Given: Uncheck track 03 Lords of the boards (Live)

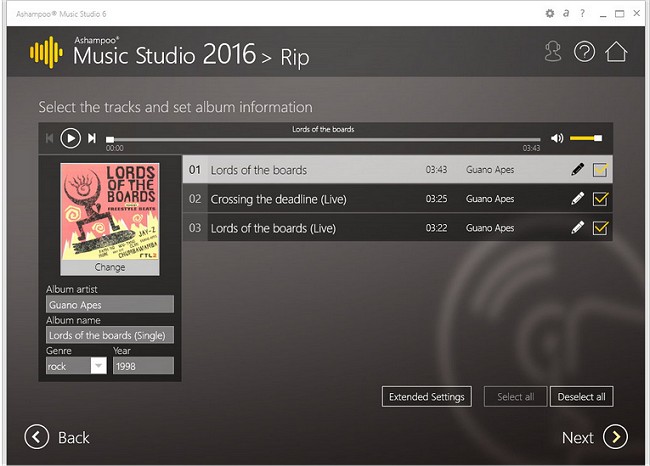Looking at the screenshot, I should (600, 228).
